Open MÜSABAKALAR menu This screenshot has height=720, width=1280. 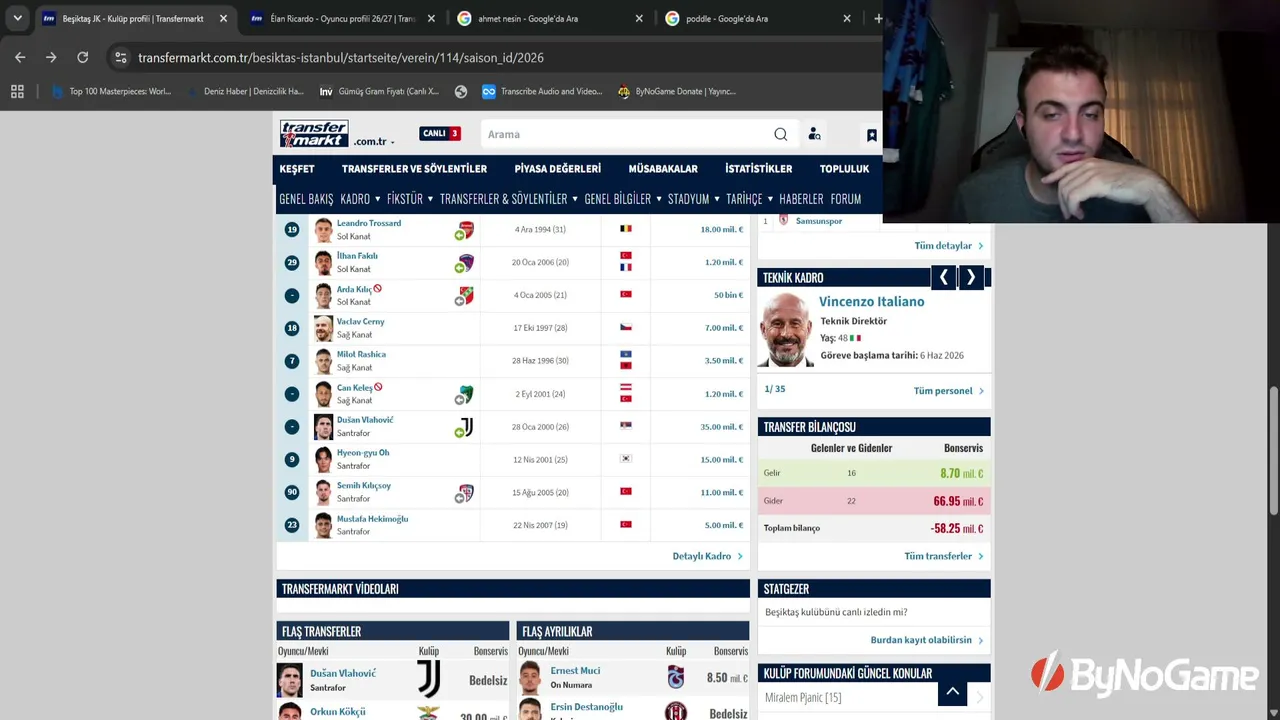(663, 169)
